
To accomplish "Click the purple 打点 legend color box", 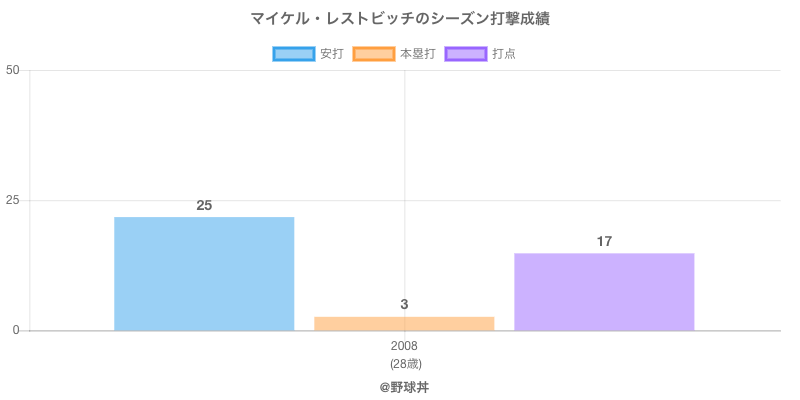I will (x=465, y=54).
